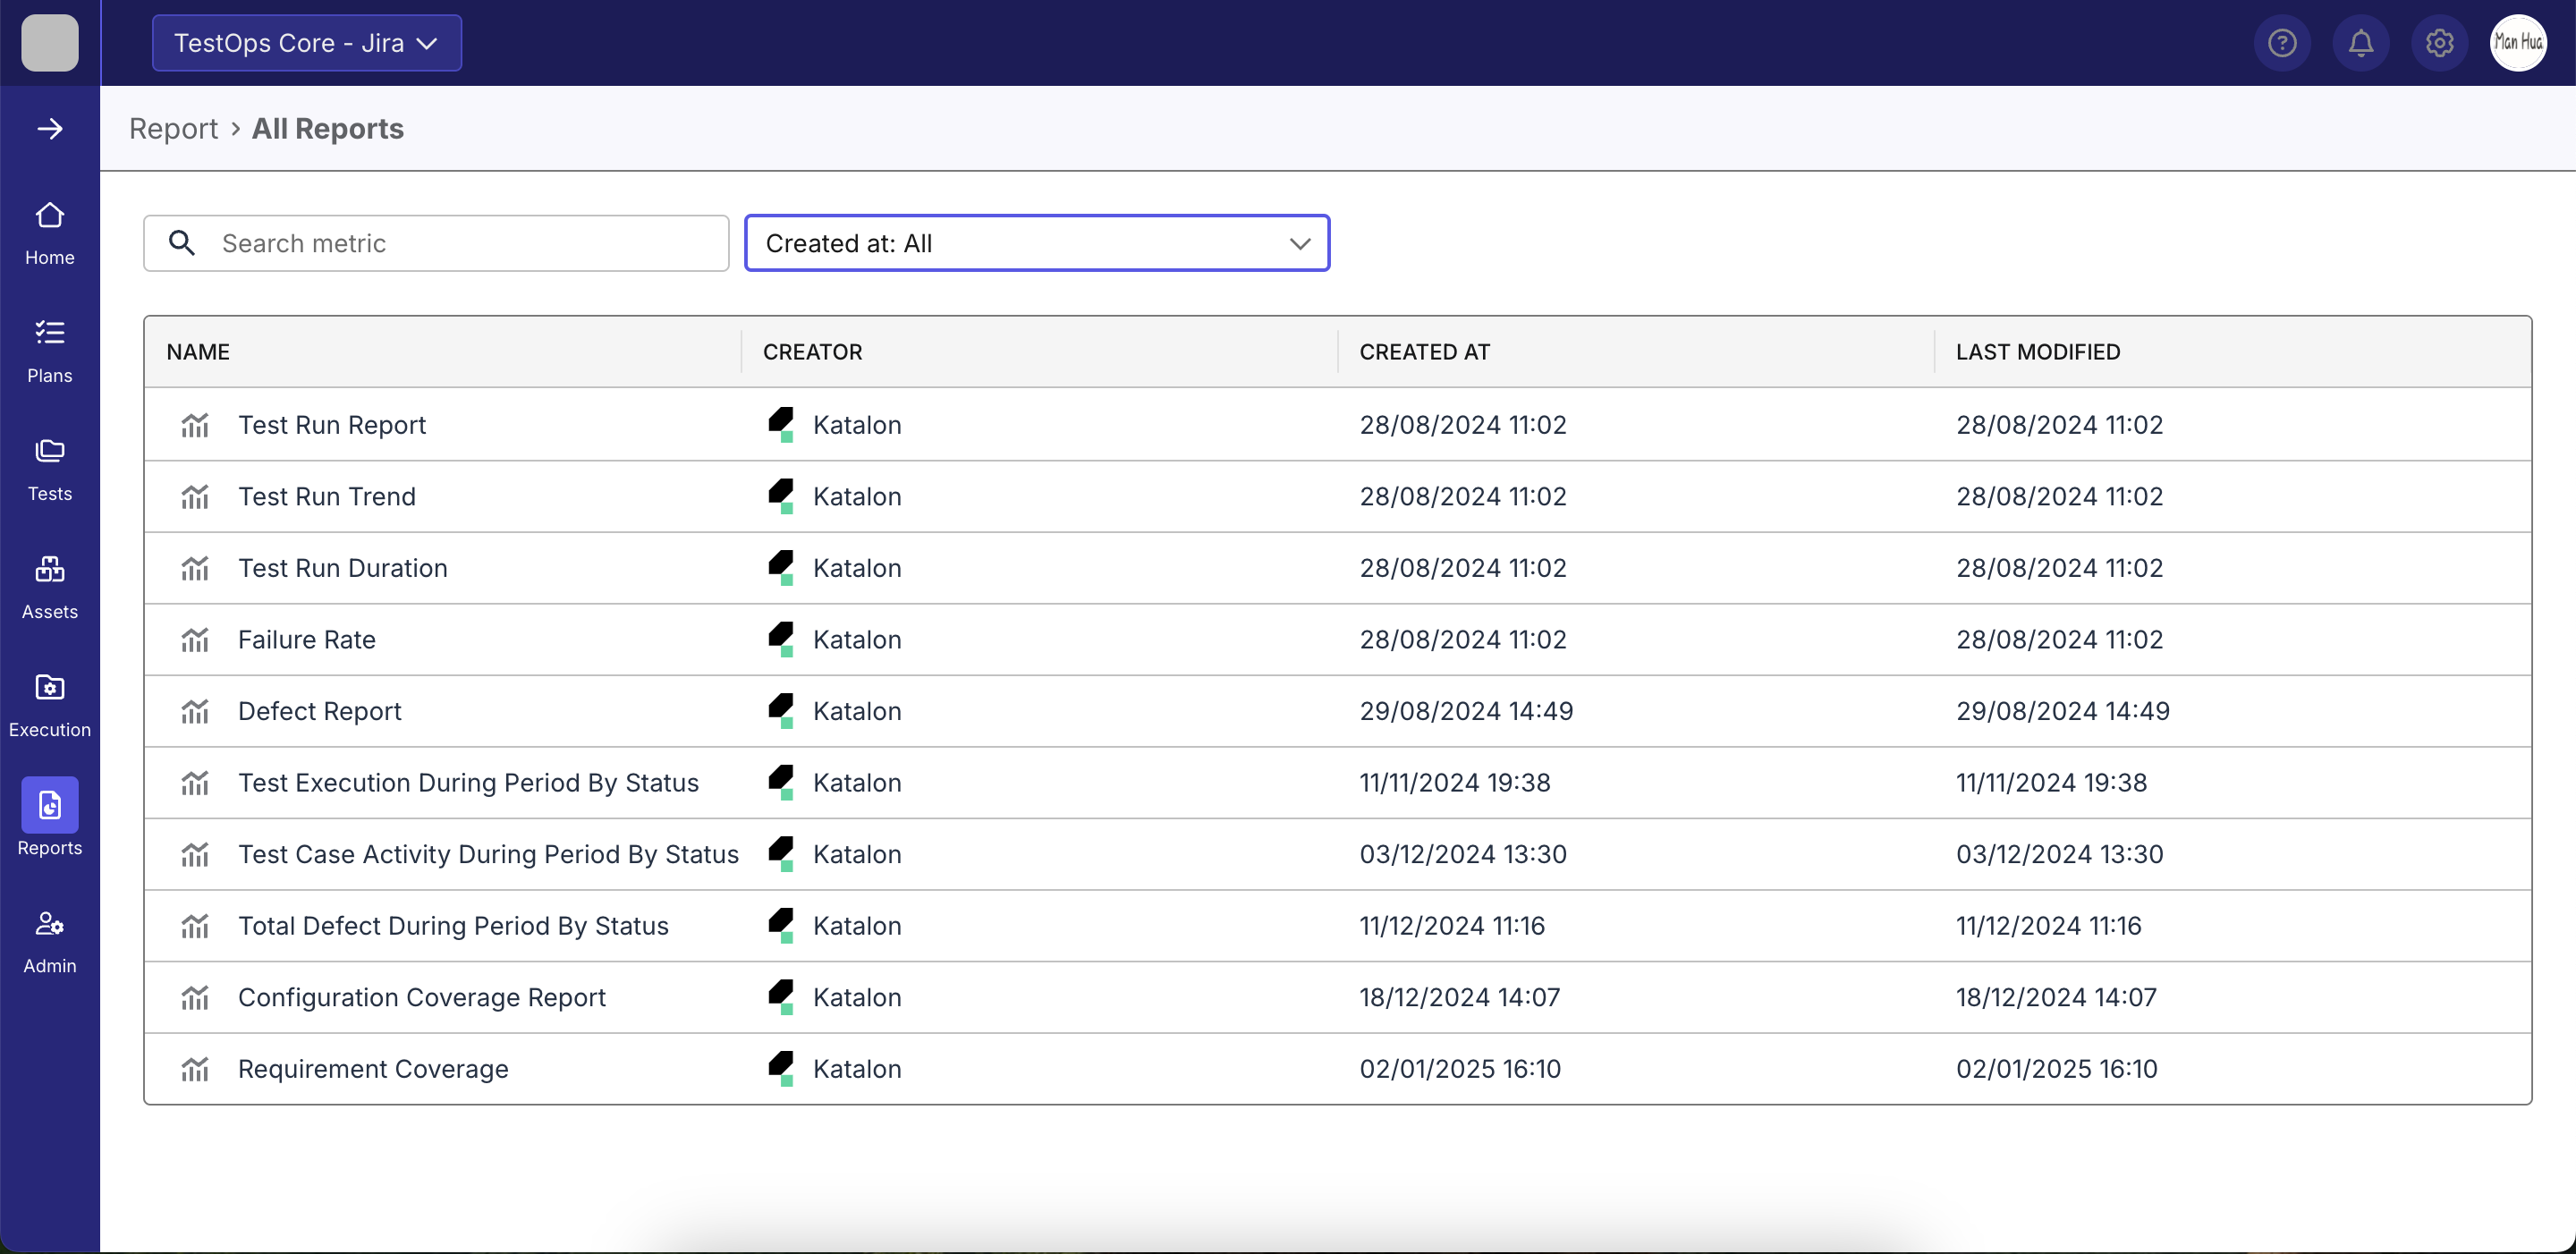Image resolution: width=2576 pixels, height=1254 pixels.
Task: Expand the Created at: All filter
Action: pyautogui.click(x=1036, y=243)
